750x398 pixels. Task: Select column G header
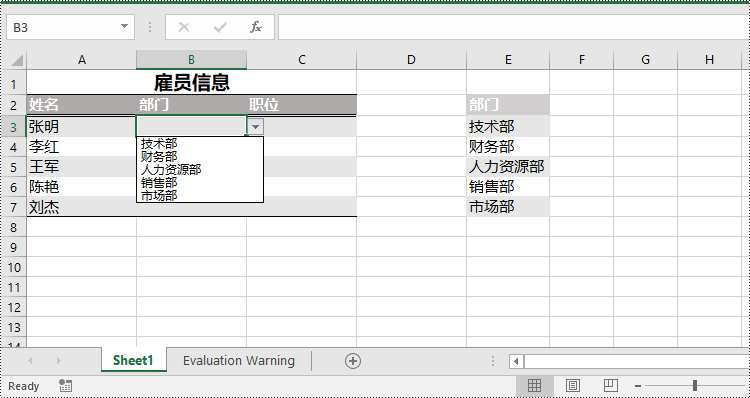click(x=646, y=60)
